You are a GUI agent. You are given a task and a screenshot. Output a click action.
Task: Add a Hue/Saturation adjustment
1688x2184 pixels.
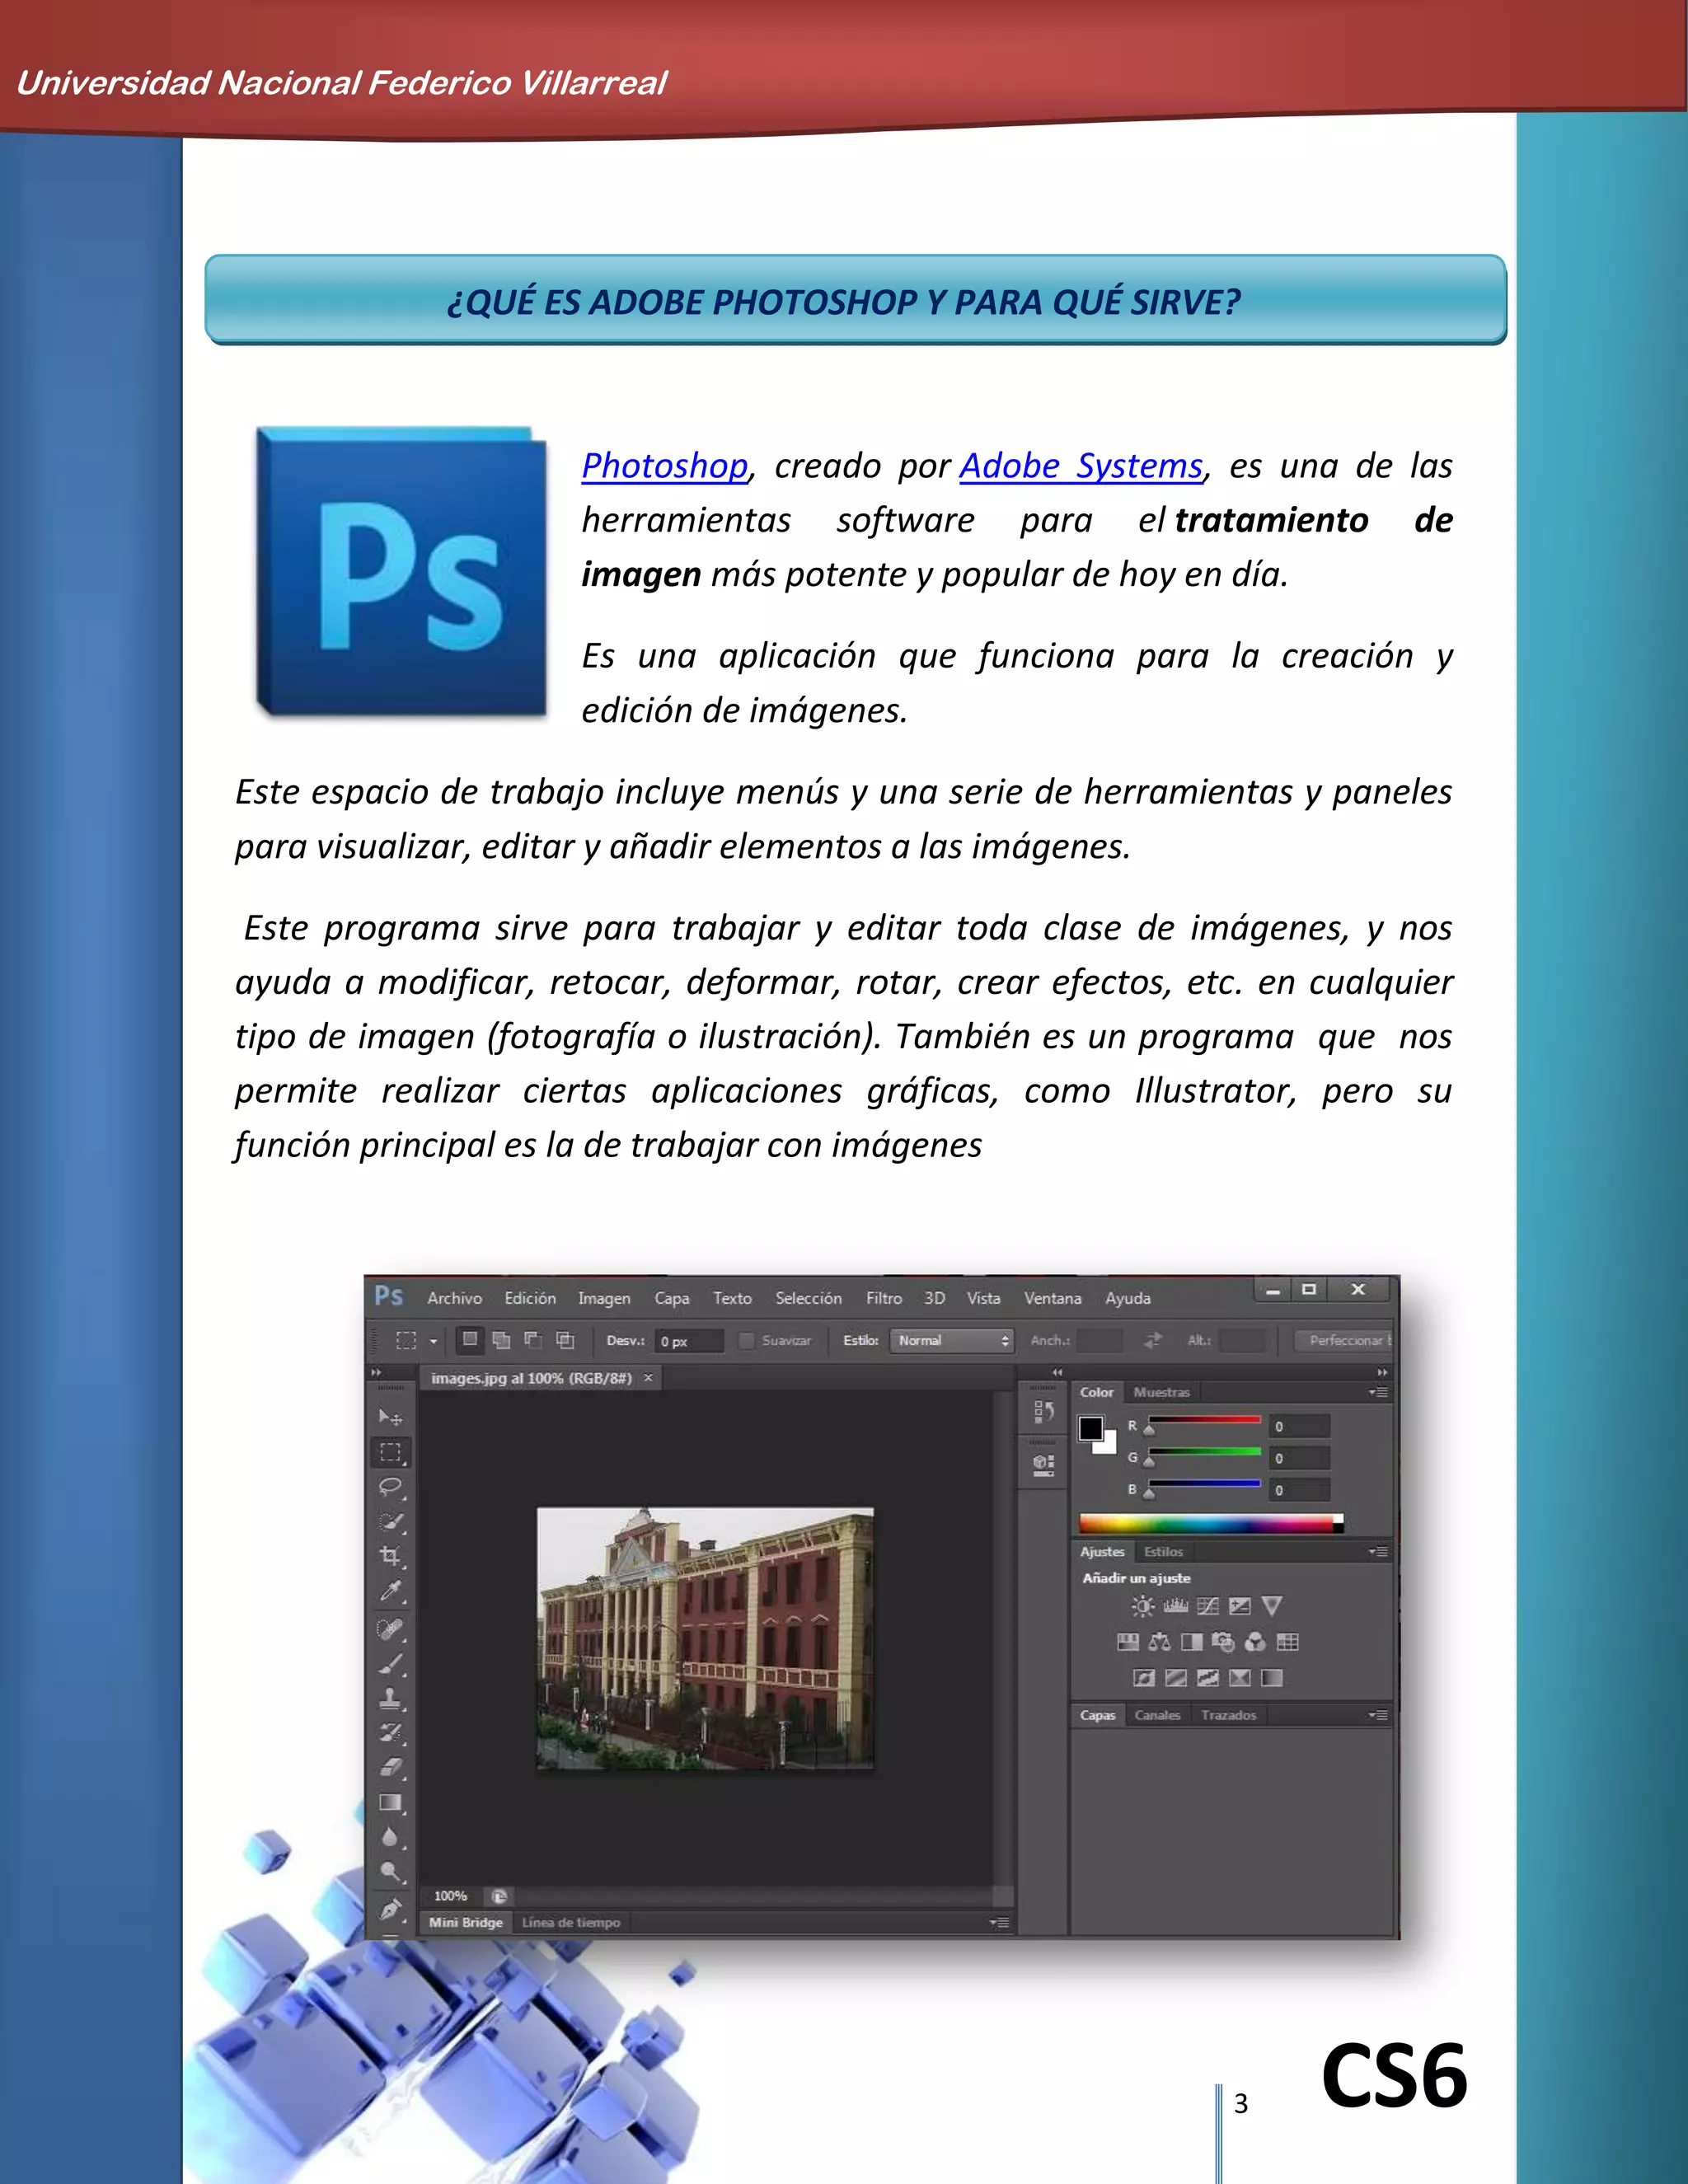point(1128,1642)
